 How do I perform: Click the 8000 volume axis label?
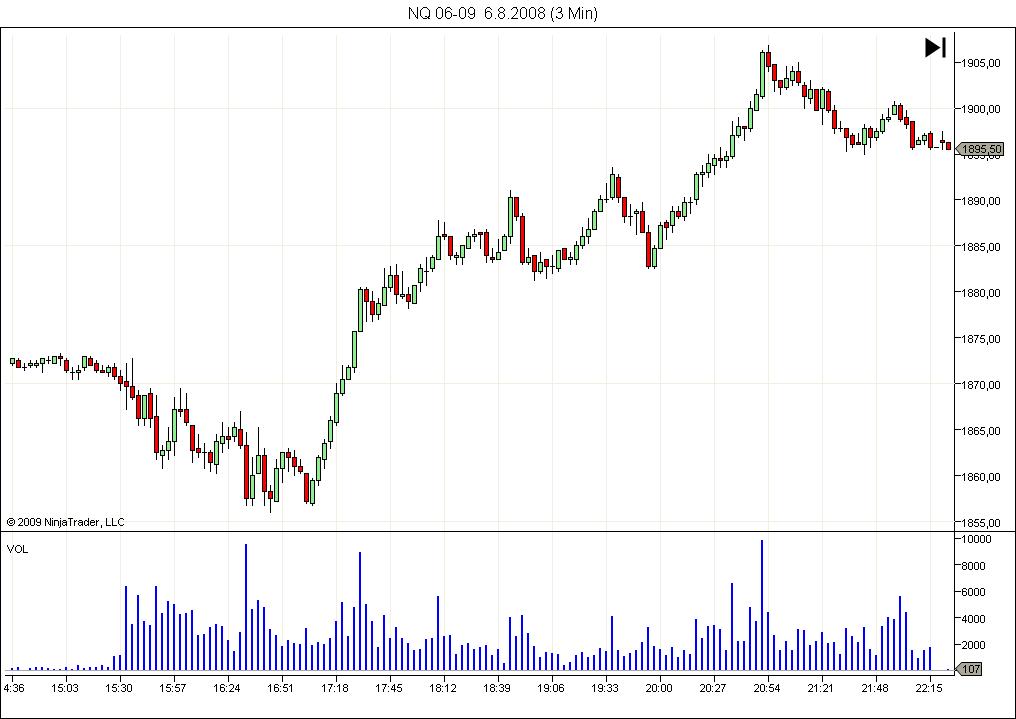pyautogui.click(x=974, y=565)
